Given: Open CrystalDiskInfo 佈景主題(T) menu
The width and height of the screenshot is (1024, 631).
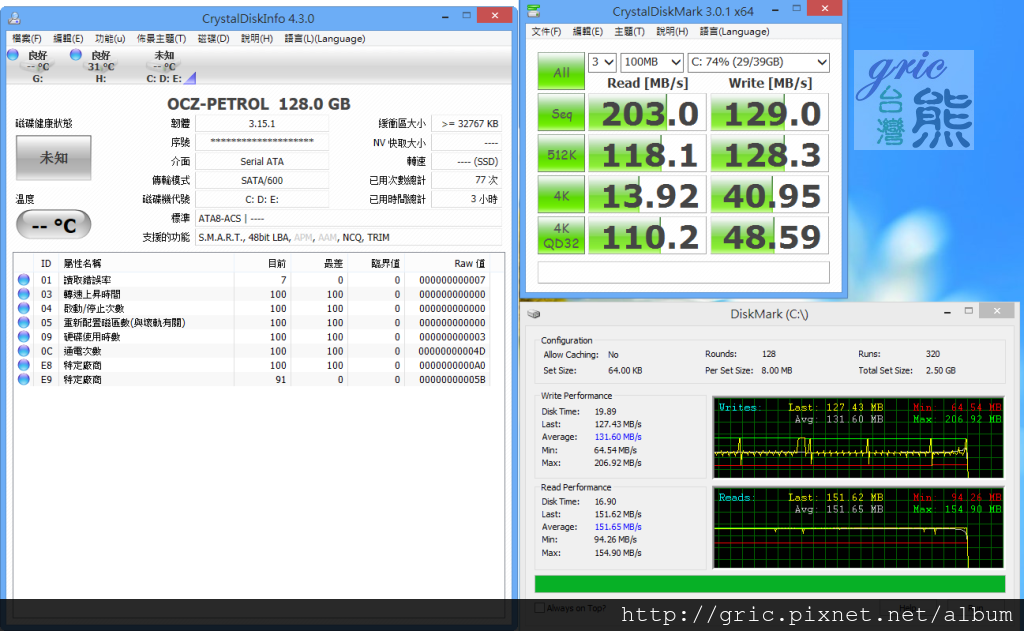Looking at the screenshot, I should tap(161, 39).
